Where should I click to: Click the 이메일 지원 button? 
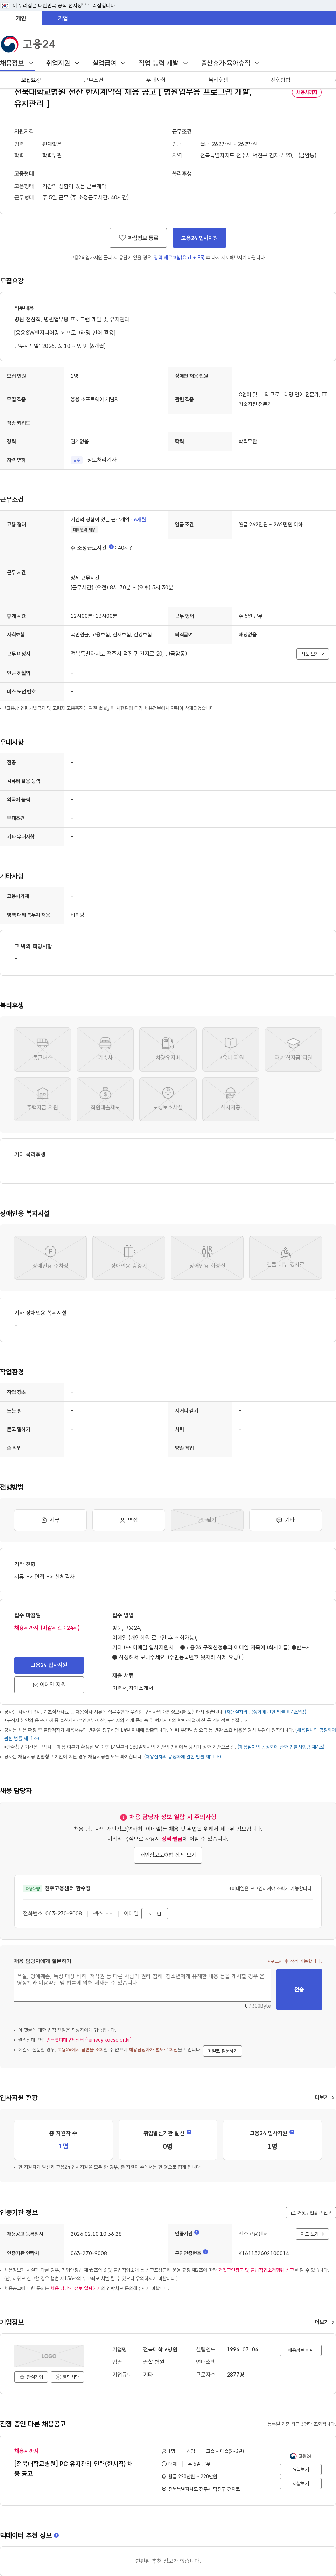pos(49,1684)
